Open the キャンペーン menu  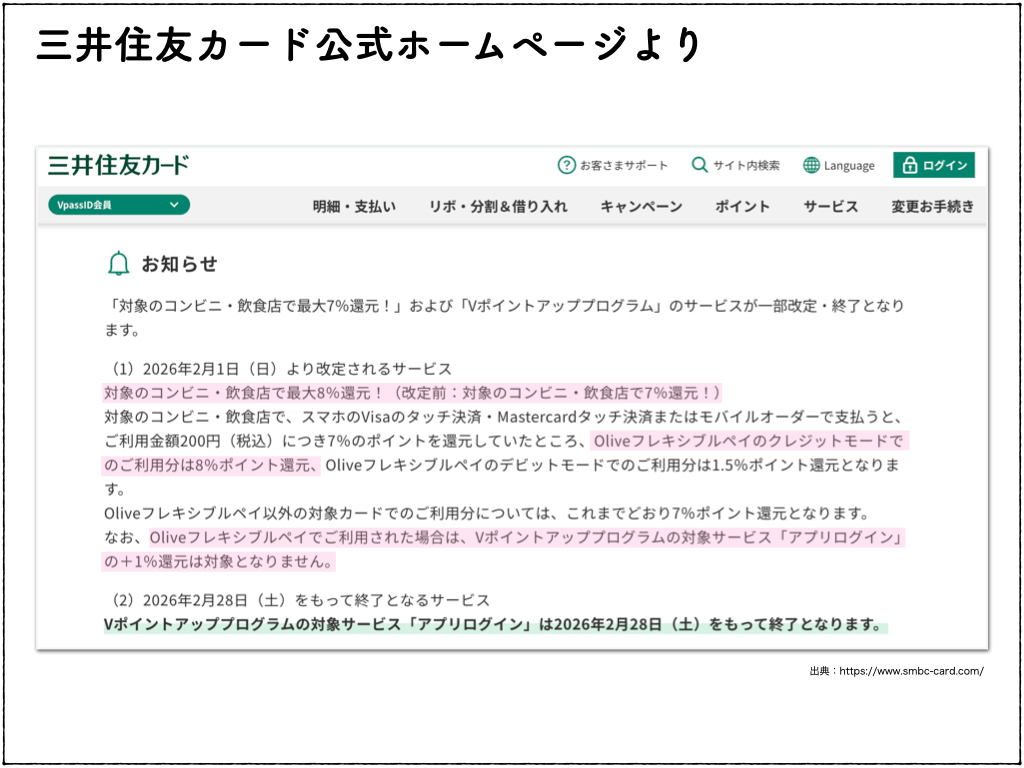641,206
